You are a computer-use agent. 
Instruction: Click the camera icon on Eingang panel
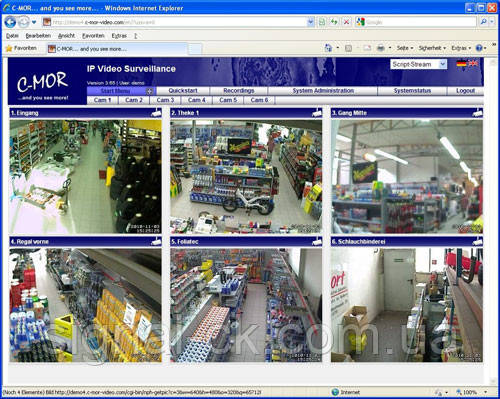click(x=156, y=113)
